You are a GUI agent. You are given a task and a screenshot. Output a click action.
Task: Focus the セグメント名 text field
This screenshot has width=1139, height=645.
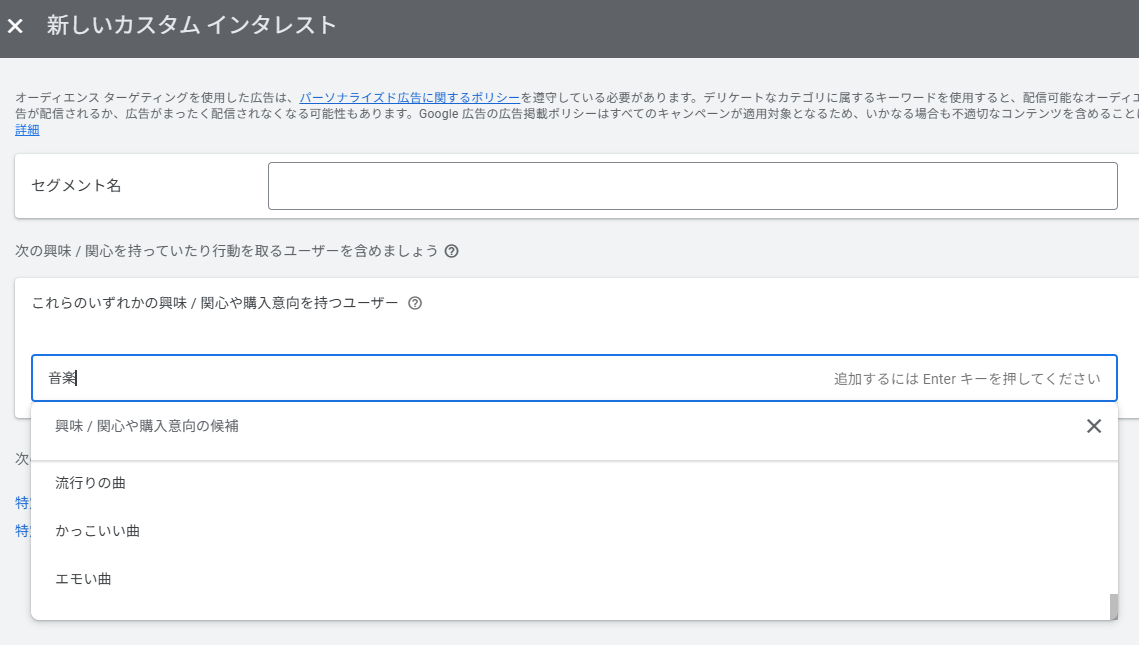[x=692, y=186]
